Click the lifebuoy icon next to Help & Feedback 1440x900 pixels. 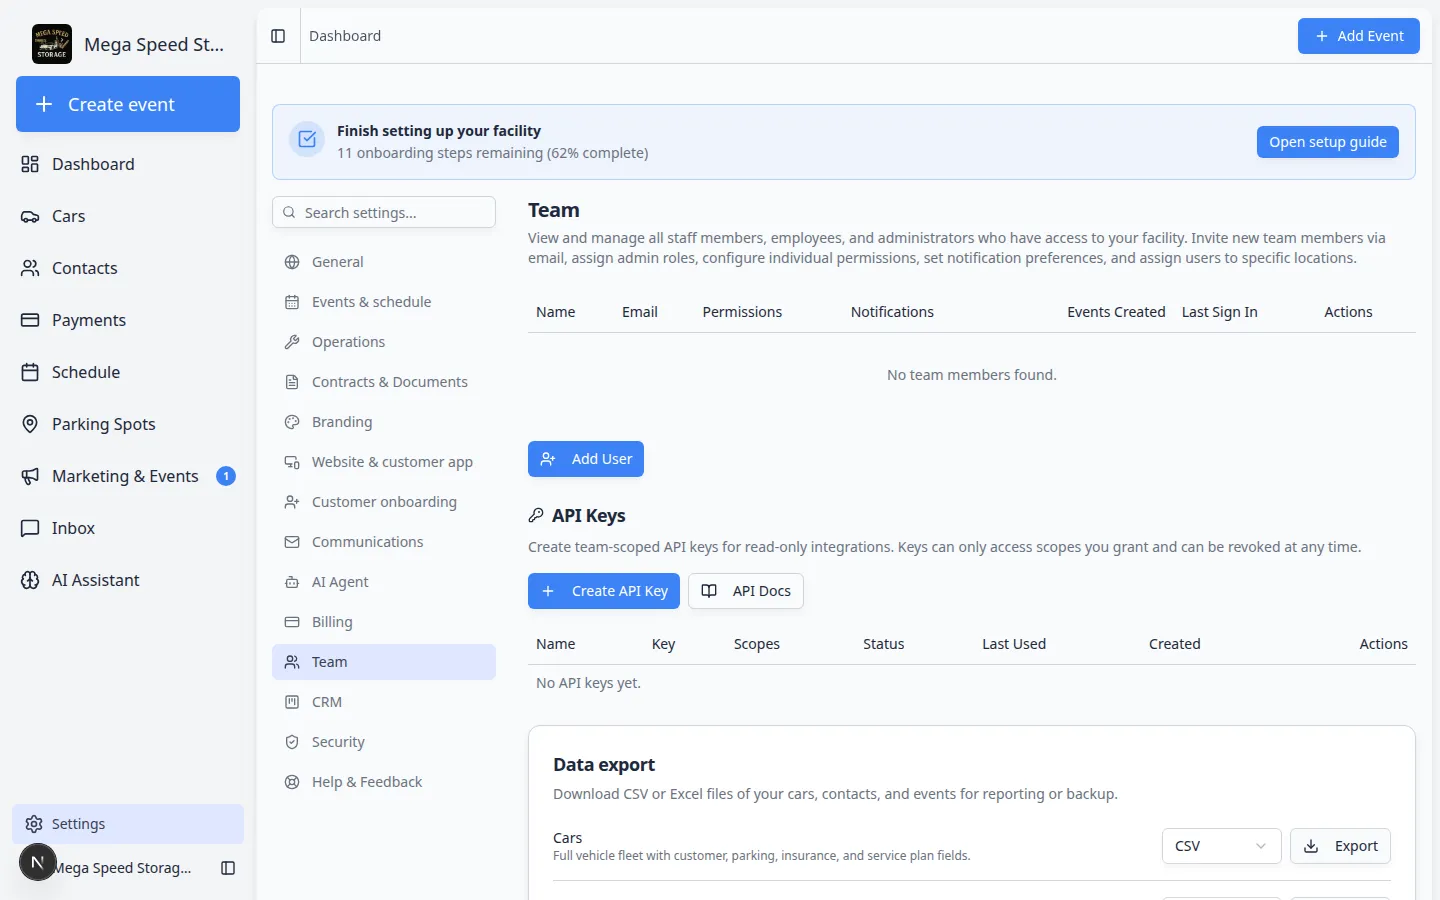coord(292,782)
